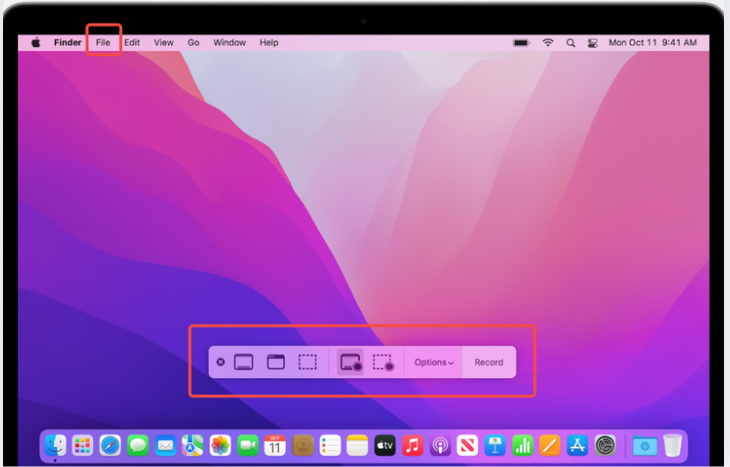Image resolution: width=730 pixels, height=467 pixels.
Task: Switch to Record Selected Portion mode
Action: click(383, 362)
